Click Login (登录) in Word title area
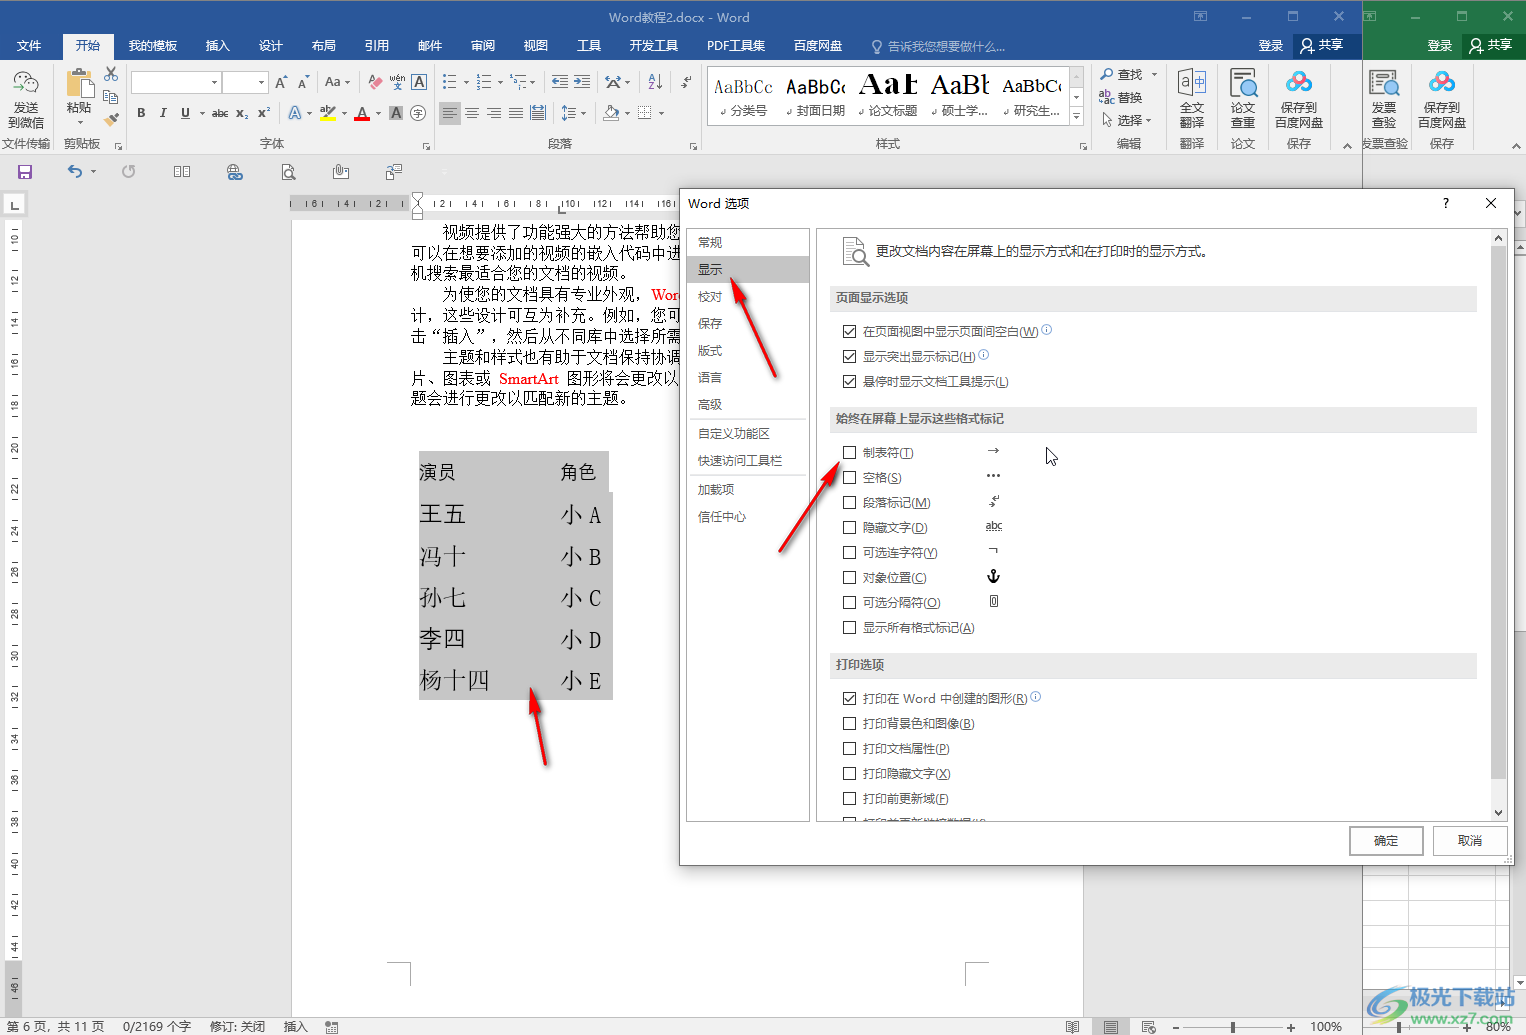Viewport: 1526px width, 1035px height. click(1271, 46)
